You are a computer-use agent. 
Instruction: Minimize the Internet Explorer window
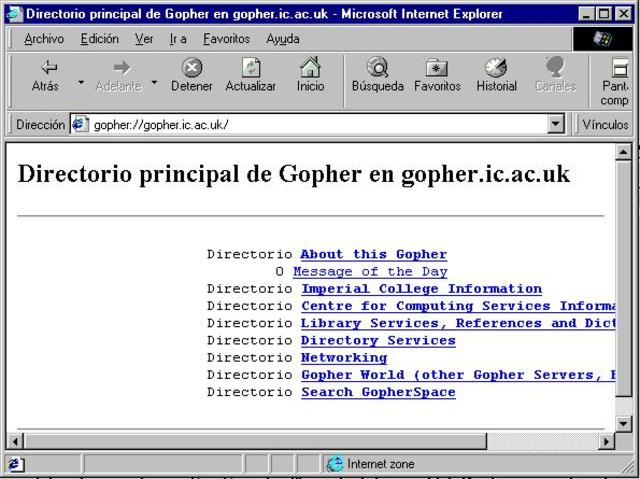(x=587, y=14)
